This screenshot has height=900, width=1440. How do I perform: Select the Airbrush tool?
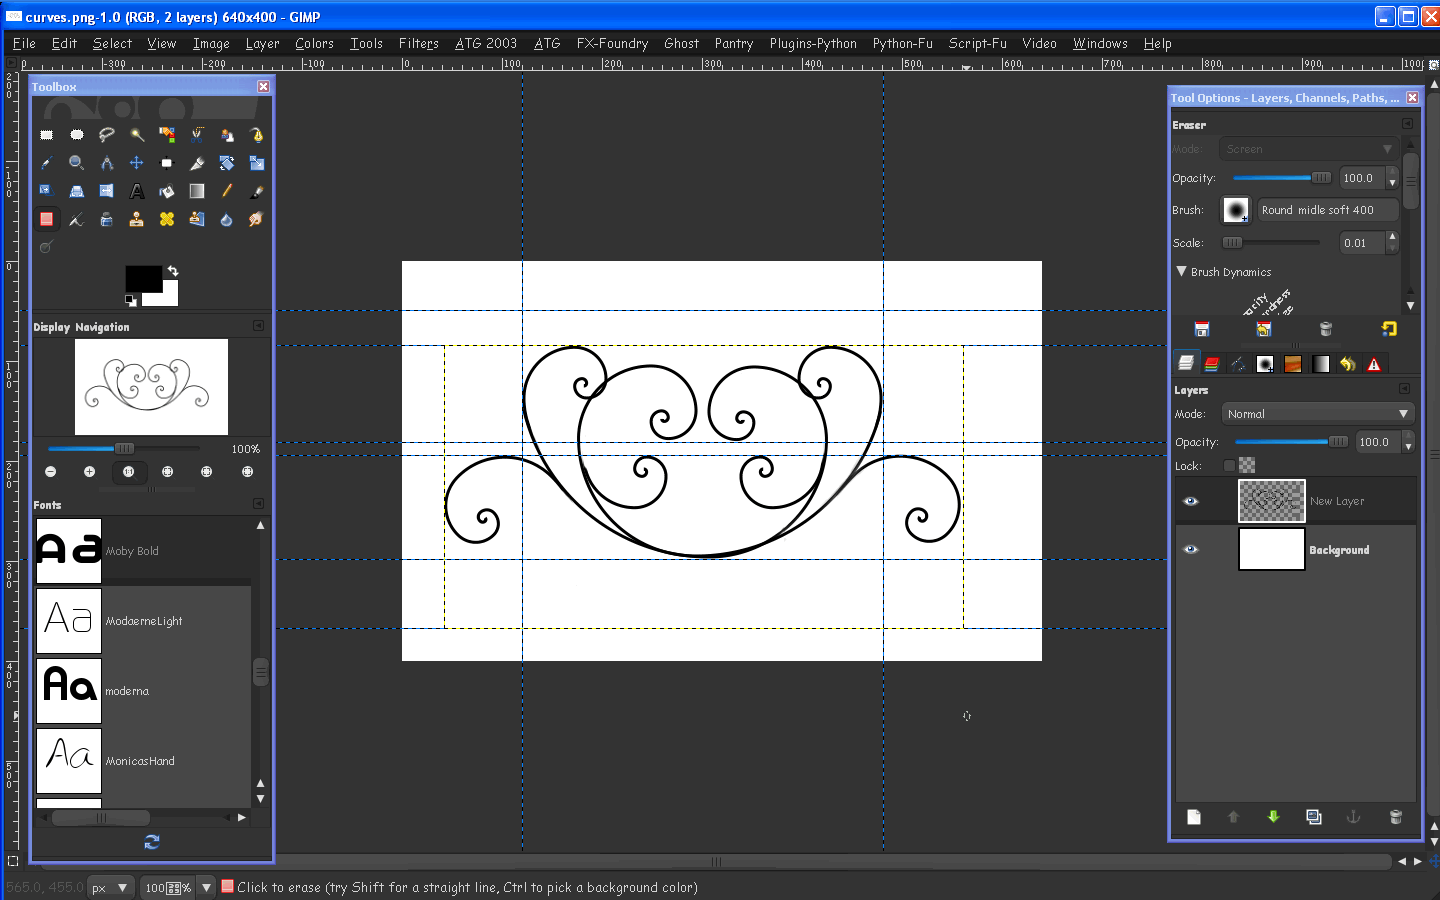(76, 218)
